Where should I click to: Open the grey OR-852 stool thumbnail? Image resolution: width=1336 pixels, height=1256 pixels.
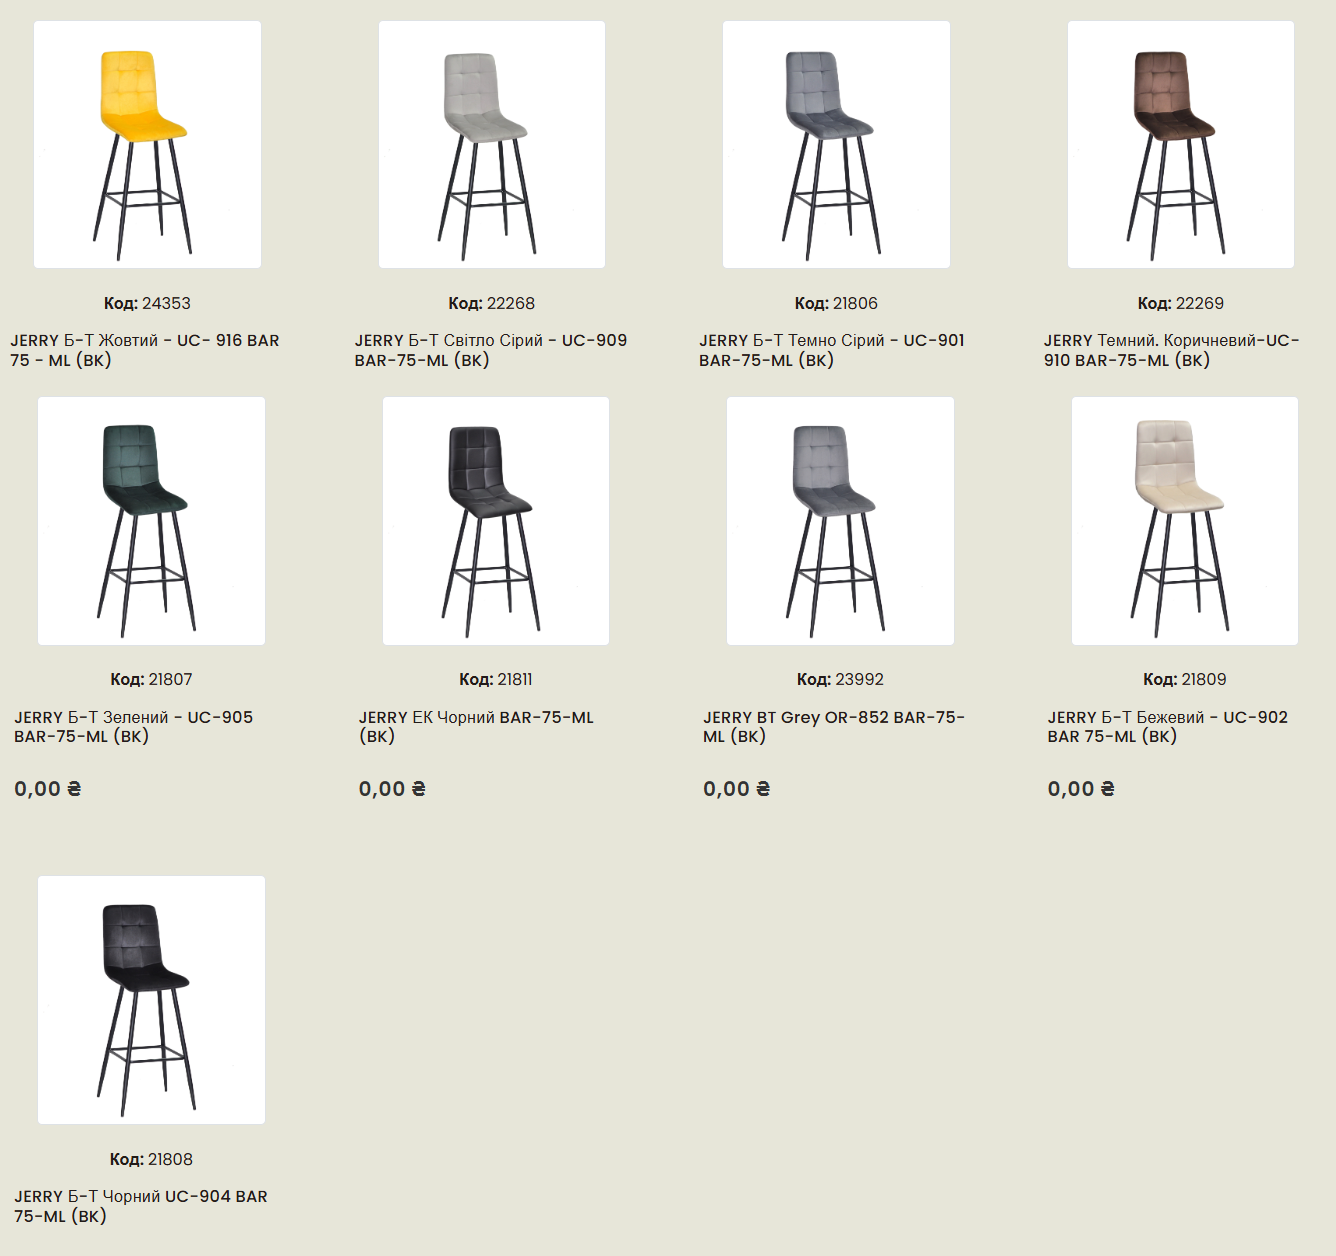pos(840,521)
